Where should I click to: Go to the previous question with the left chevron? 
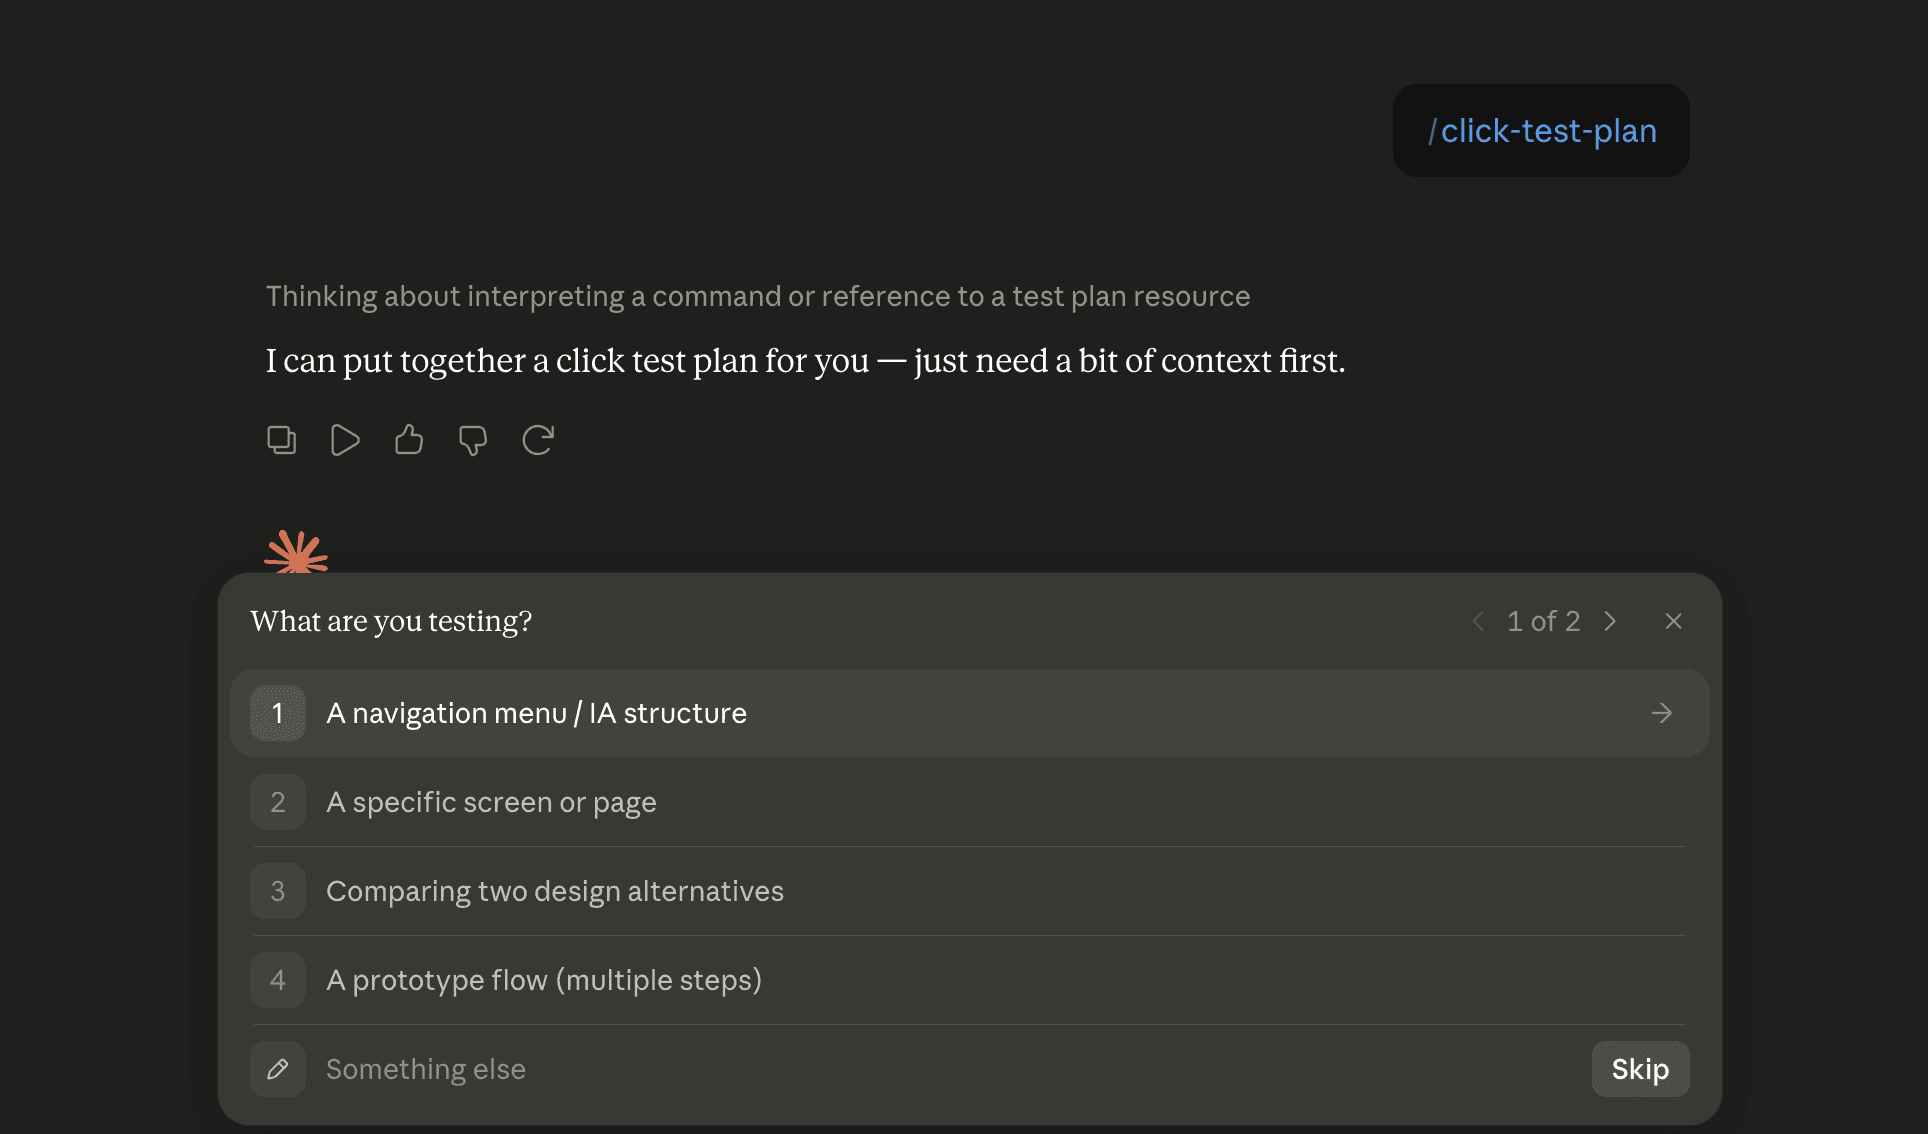coord(1478,621)
